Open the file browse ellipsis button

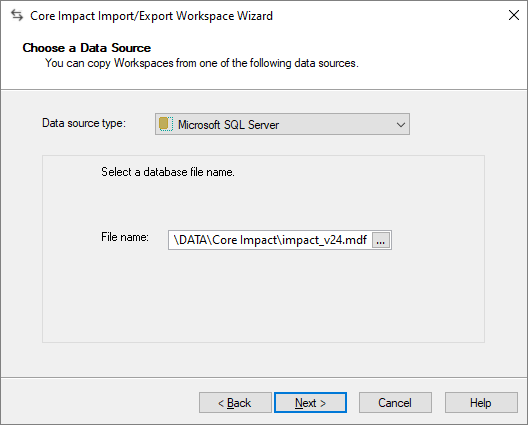click(x=381, y=240)
